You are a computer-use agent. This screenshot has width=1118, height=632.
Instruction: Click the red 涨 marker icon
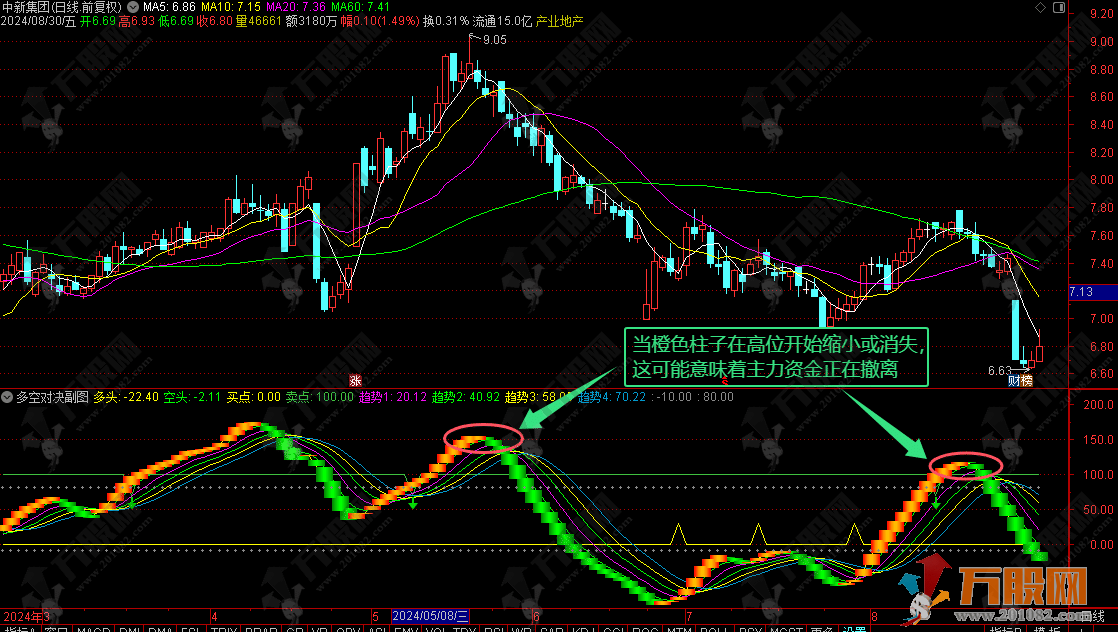tap(355, 380)
